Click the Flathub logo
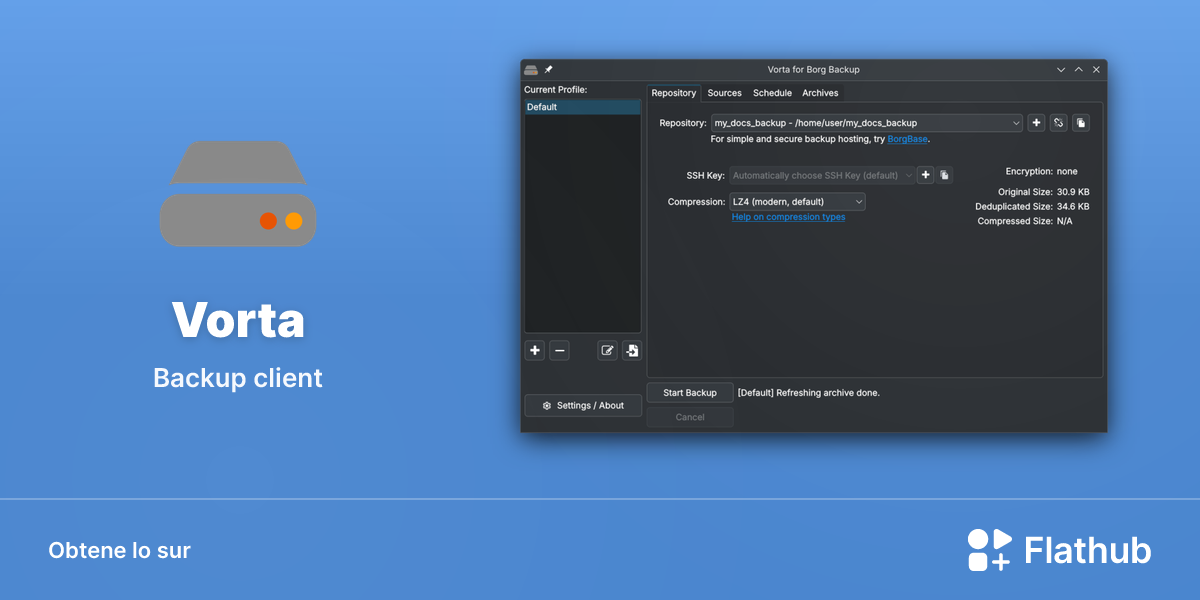1200x600 pixels. click(x=1059, y=550)
